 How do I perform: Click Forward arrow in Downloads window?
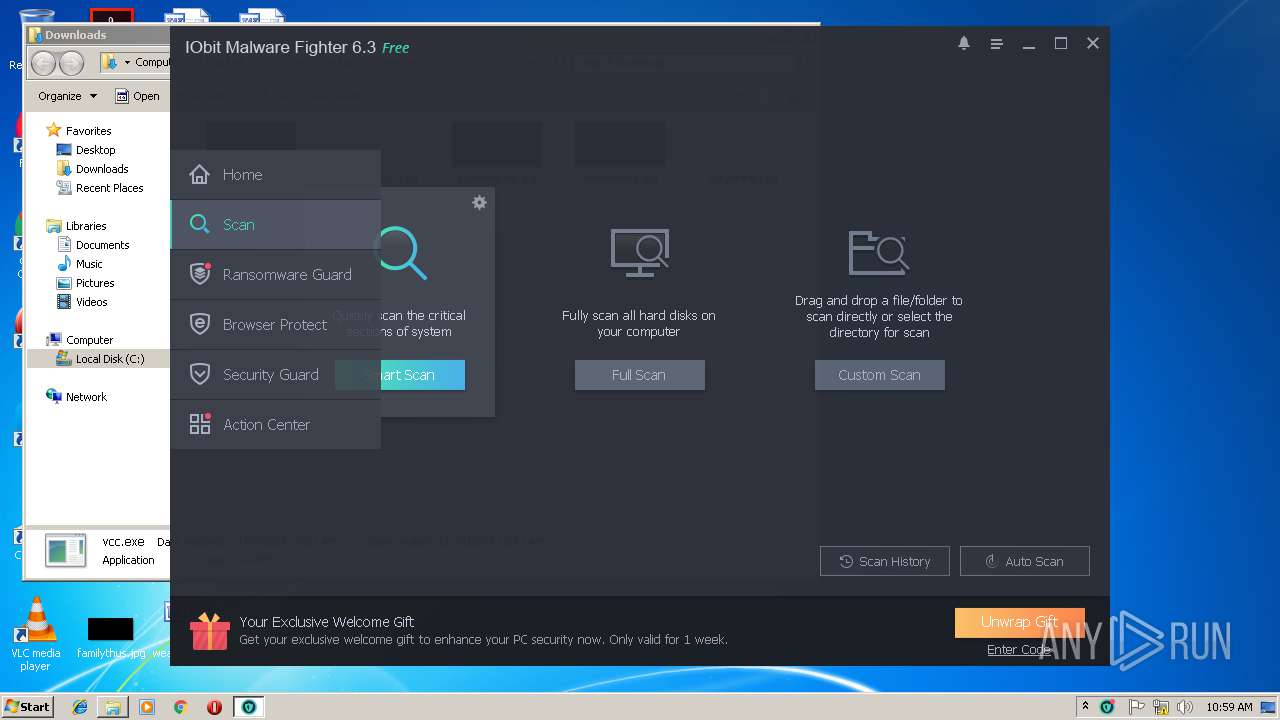(x=72, y=63)
